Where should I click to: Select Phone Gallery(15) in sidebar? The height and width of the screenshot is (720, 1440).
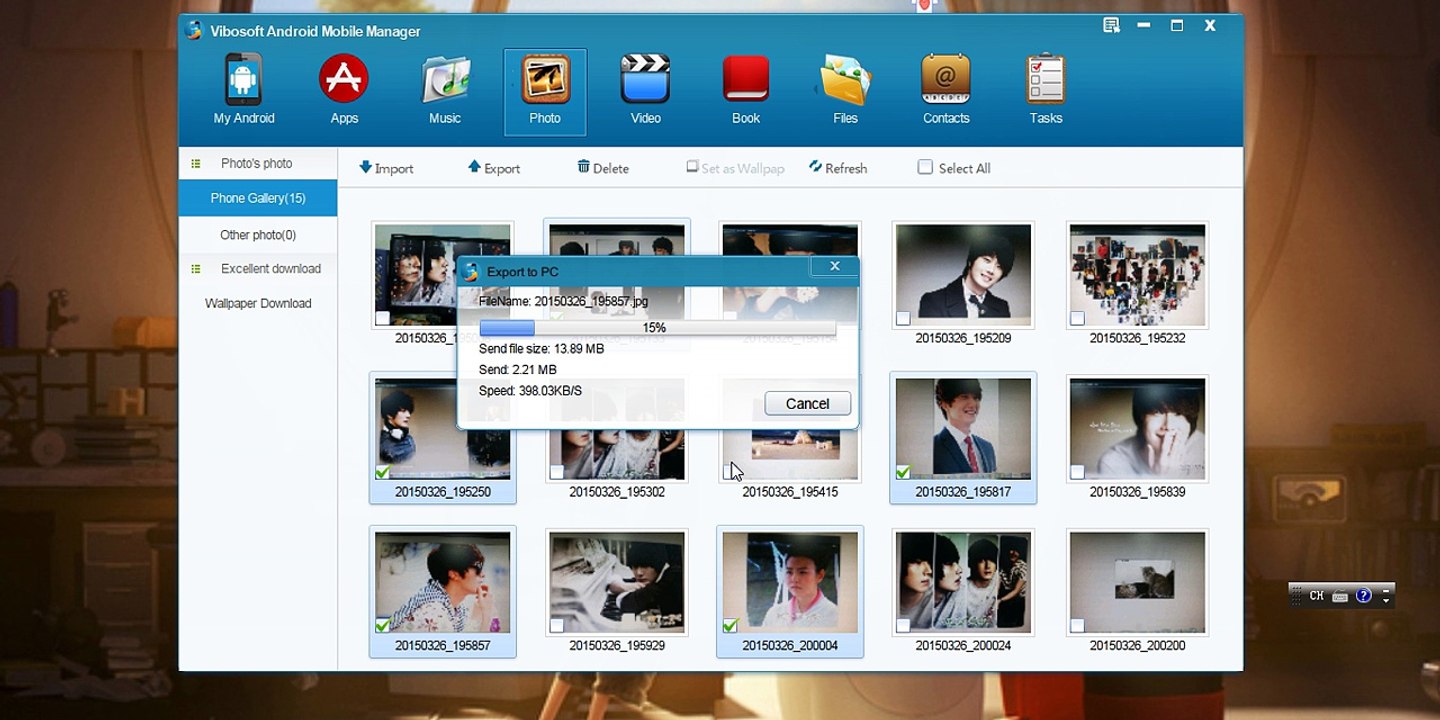point(258,198)
